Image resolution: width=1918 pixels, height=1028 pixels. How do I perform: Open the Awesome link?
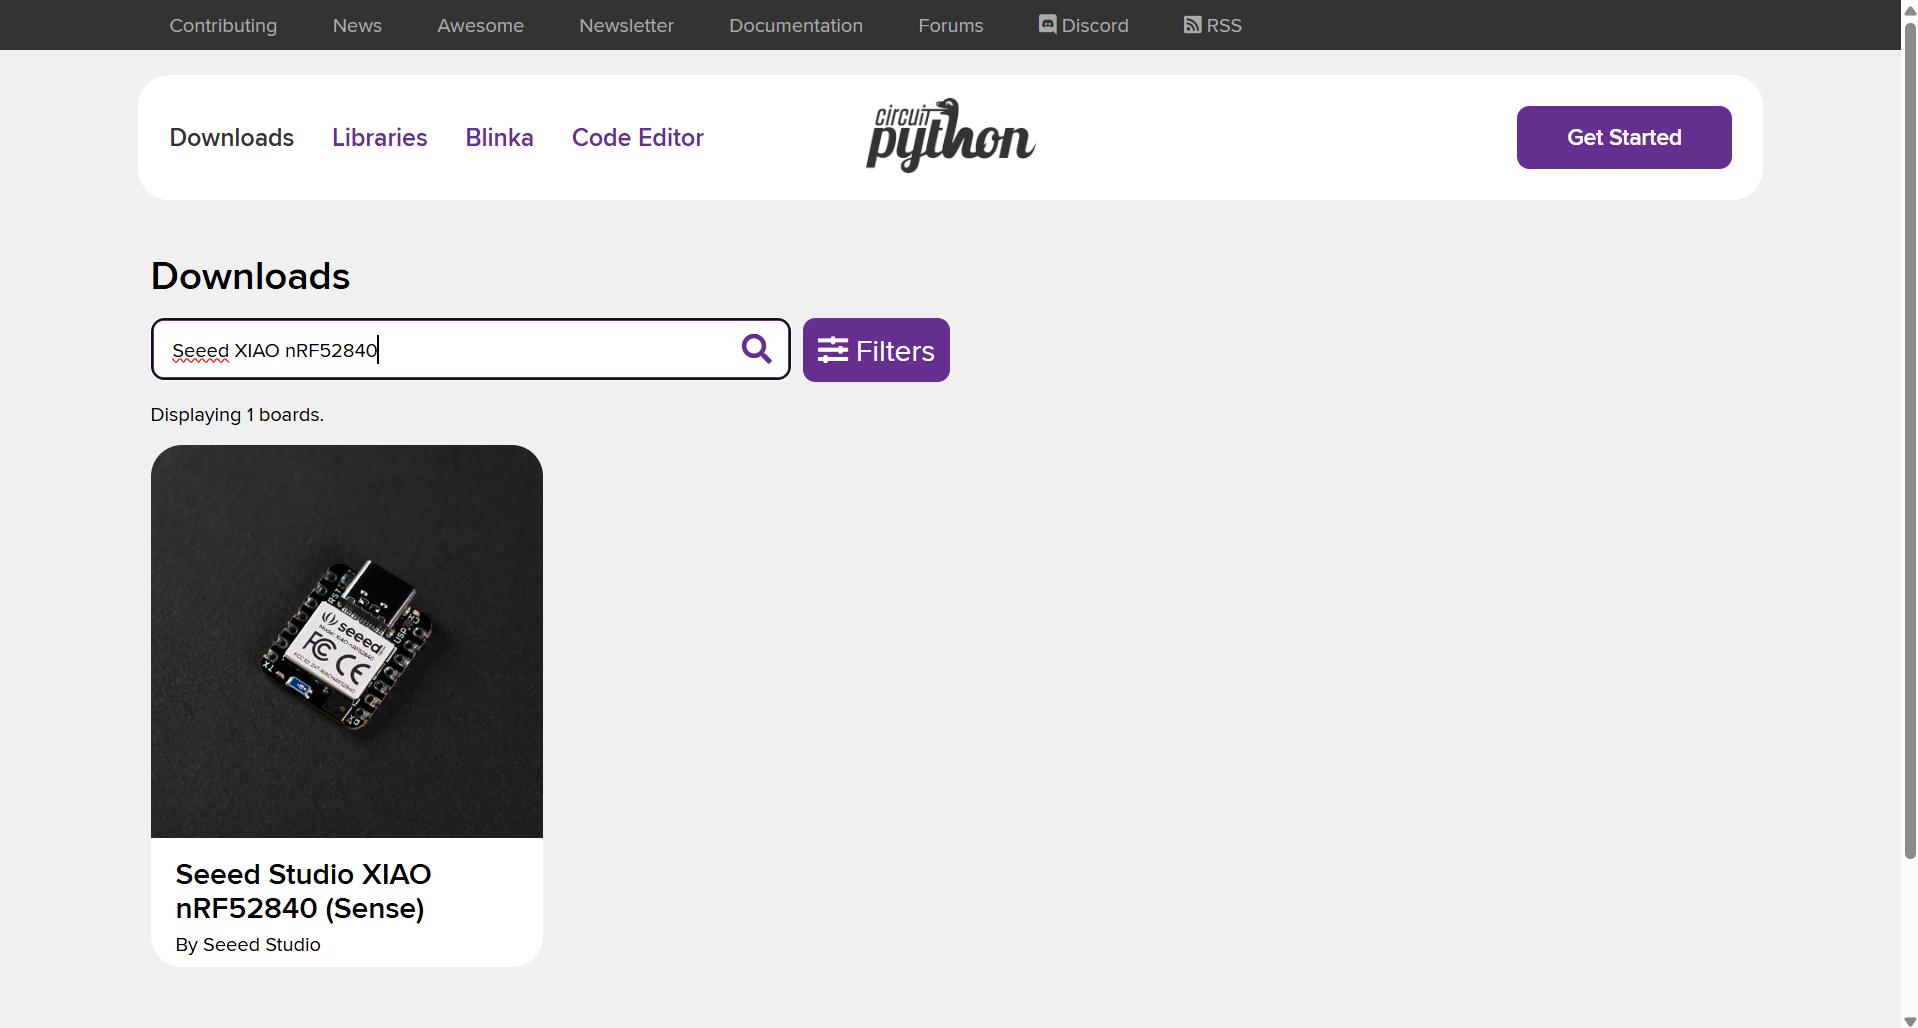click(480, 25)
